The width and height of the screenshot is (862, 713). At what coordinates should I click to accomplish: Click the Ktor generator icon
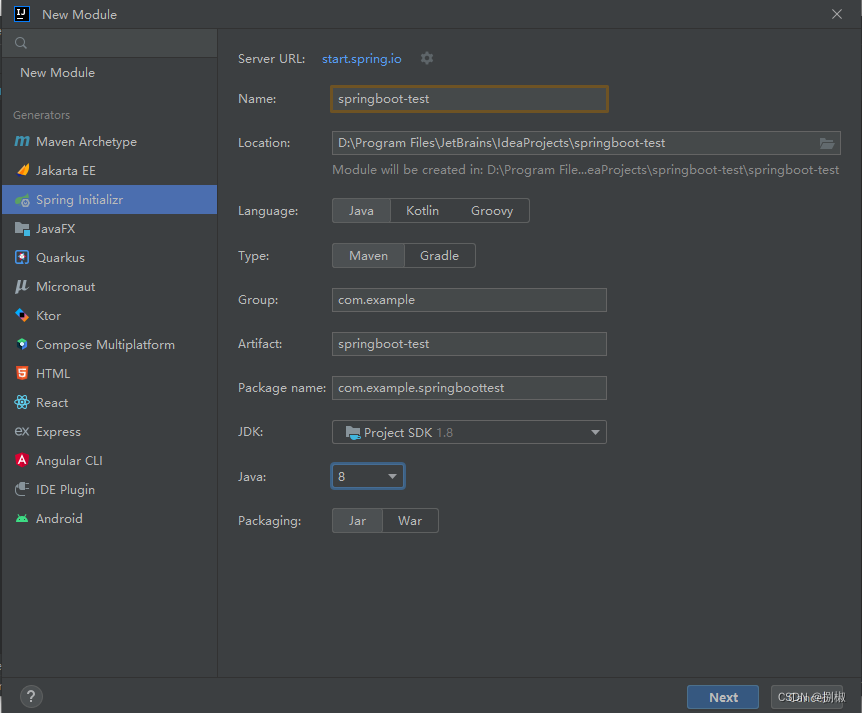[22, 316]
